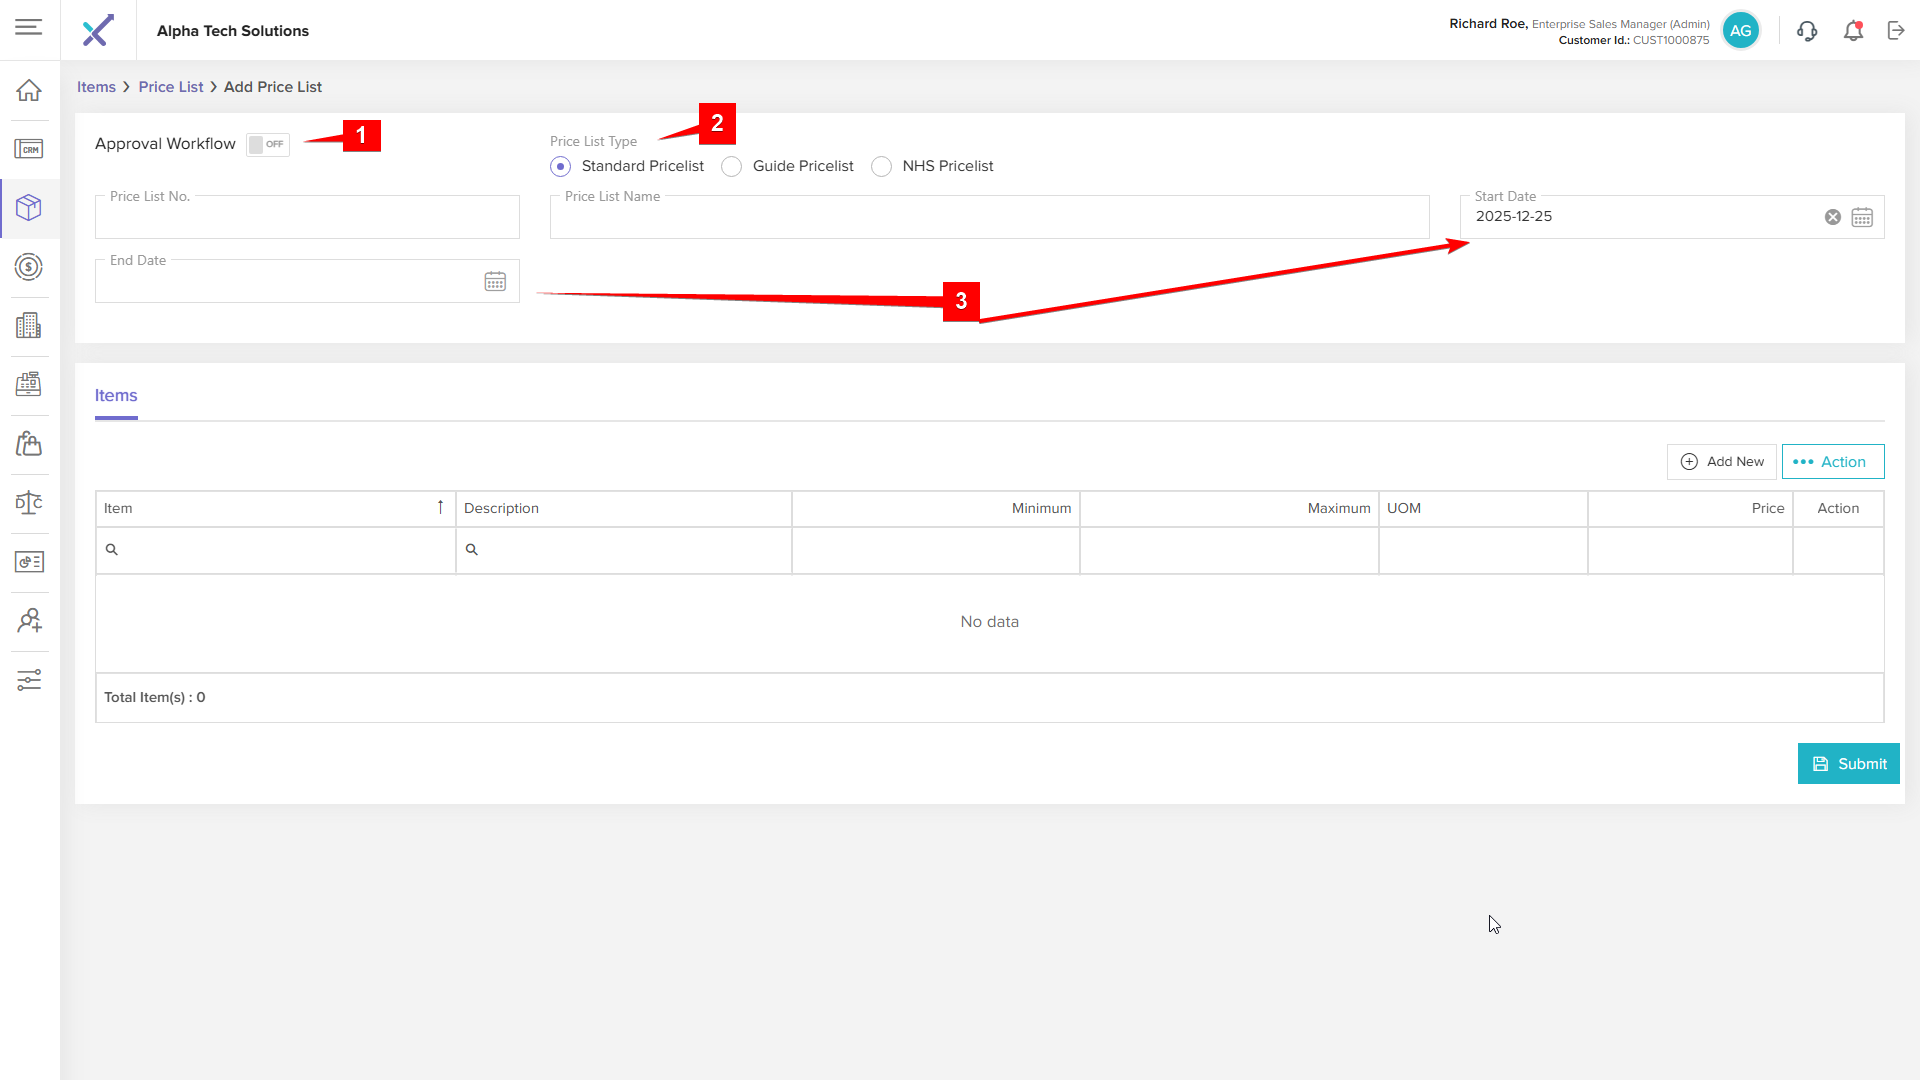The image size is (1920, 1080).
Task: Click the Submit button
Action: point(1848,764)
